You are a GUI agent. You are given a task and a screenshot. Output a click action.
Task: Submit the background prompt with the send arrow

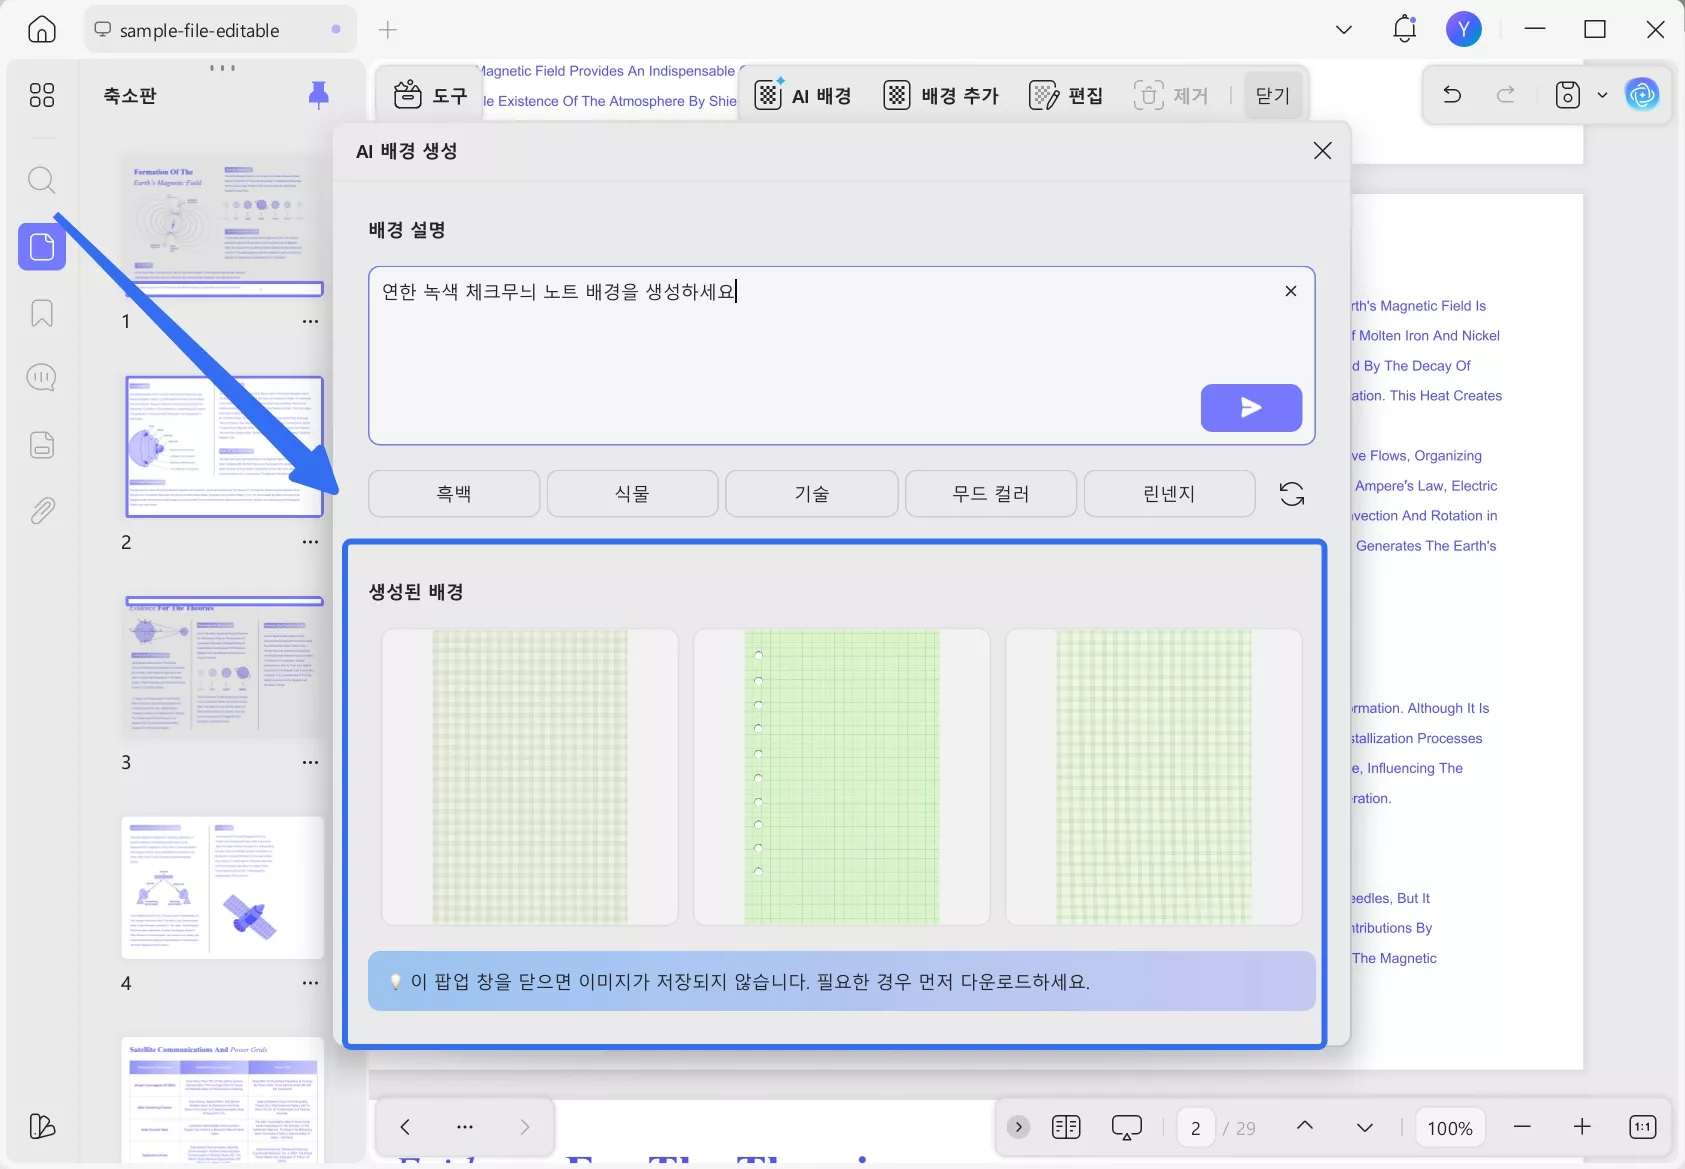click(x=1251, y=408)
